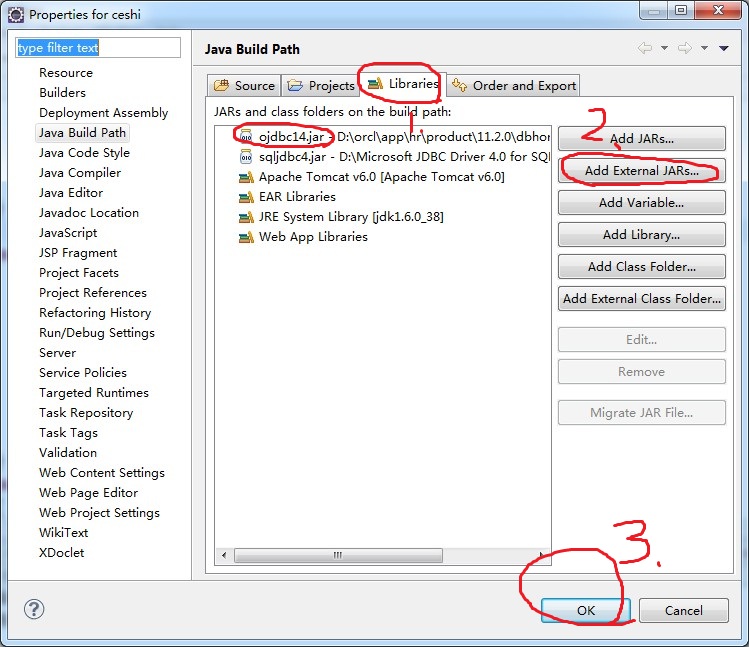Click Add External Class Folder... button
749x647 pixels.
pos(642,299)
